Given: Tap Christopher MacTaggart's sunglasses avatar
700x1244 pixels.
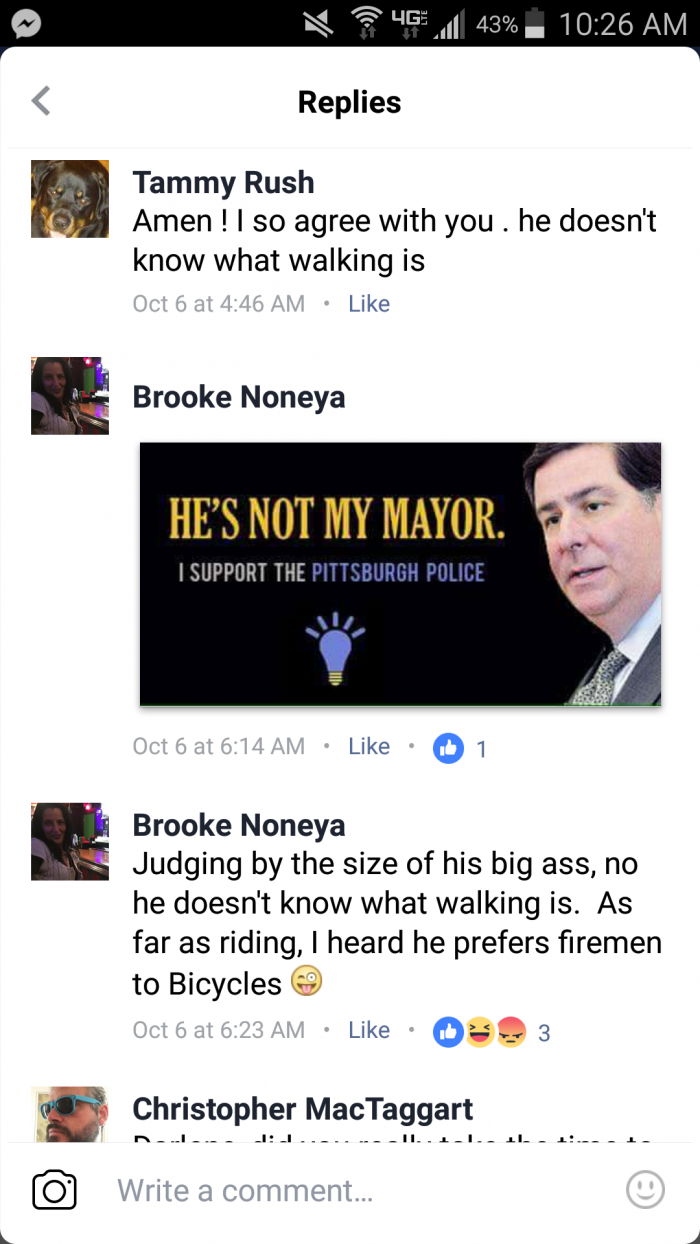Looking at the screenshot, I should [x=70, y=1113].
